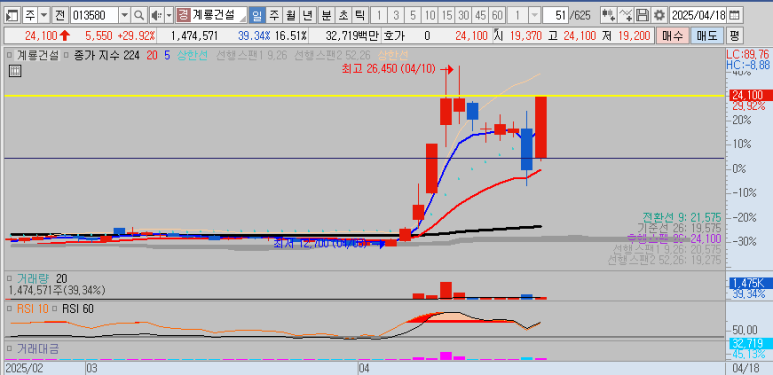
Task: Click the speaker sound icon
Action: pos(156,16)
